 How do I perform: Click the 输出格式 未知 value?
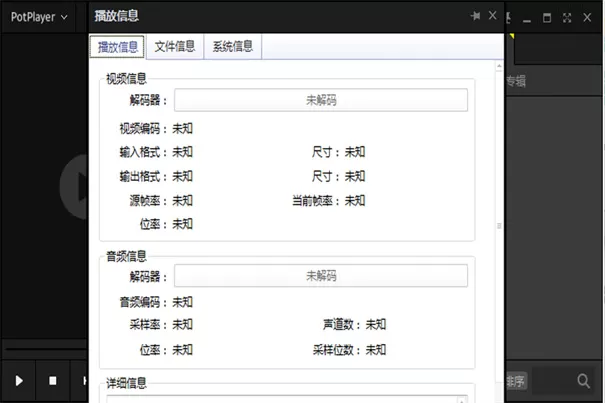tap(182, 176)
